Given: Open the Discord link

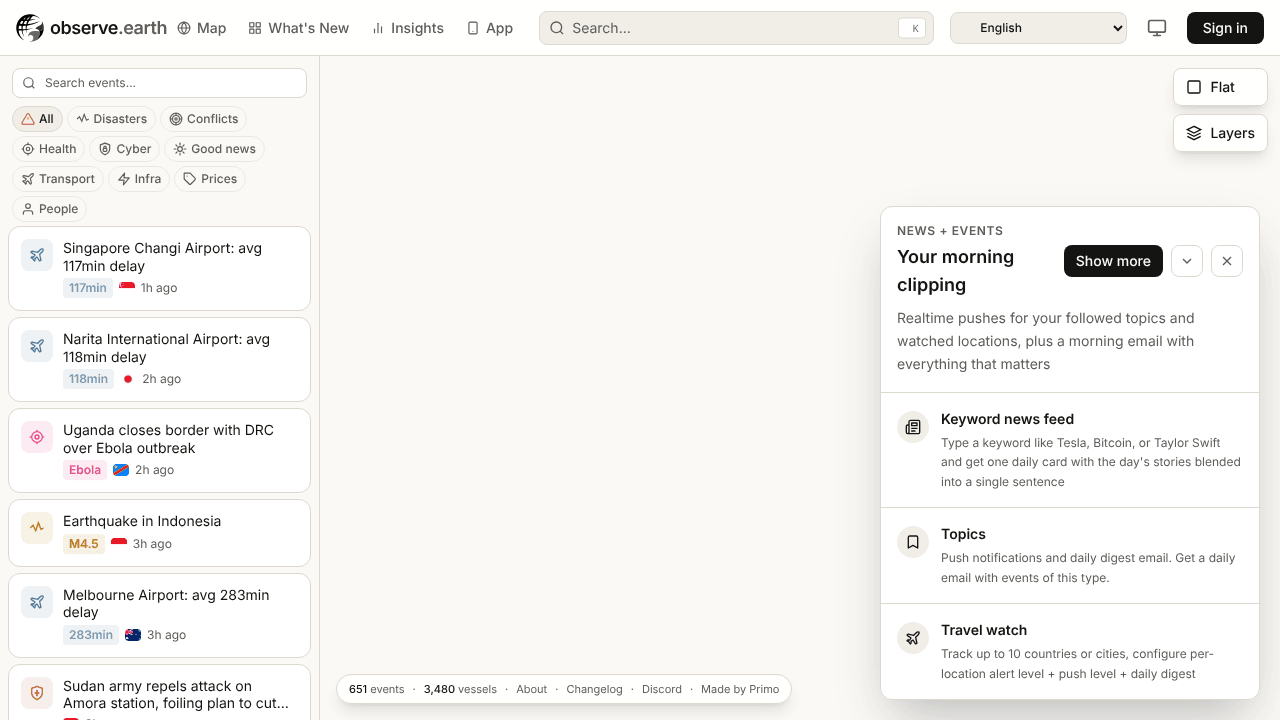Looking at the screenshot, I should pos(662,689).
